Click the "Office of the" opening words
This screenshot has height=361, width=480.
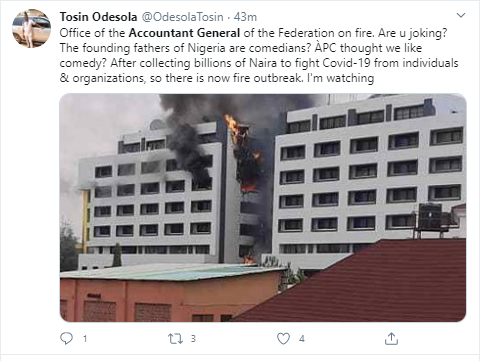pos(92,33)
